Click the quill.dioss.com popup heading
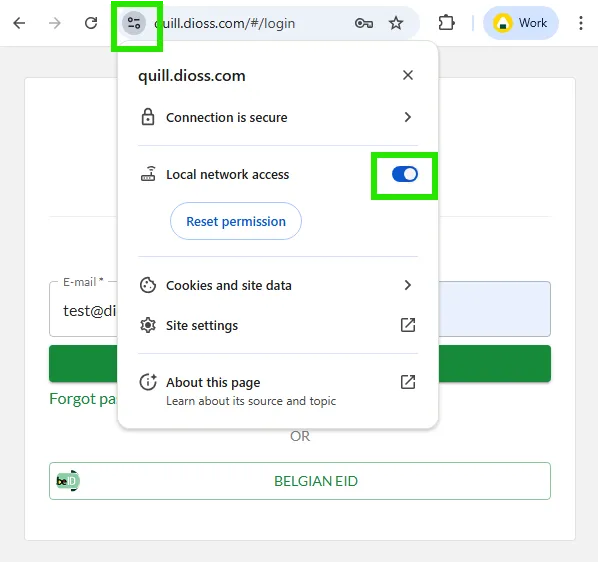The height and width of the screenshot is (562, 598). [191, 75]
